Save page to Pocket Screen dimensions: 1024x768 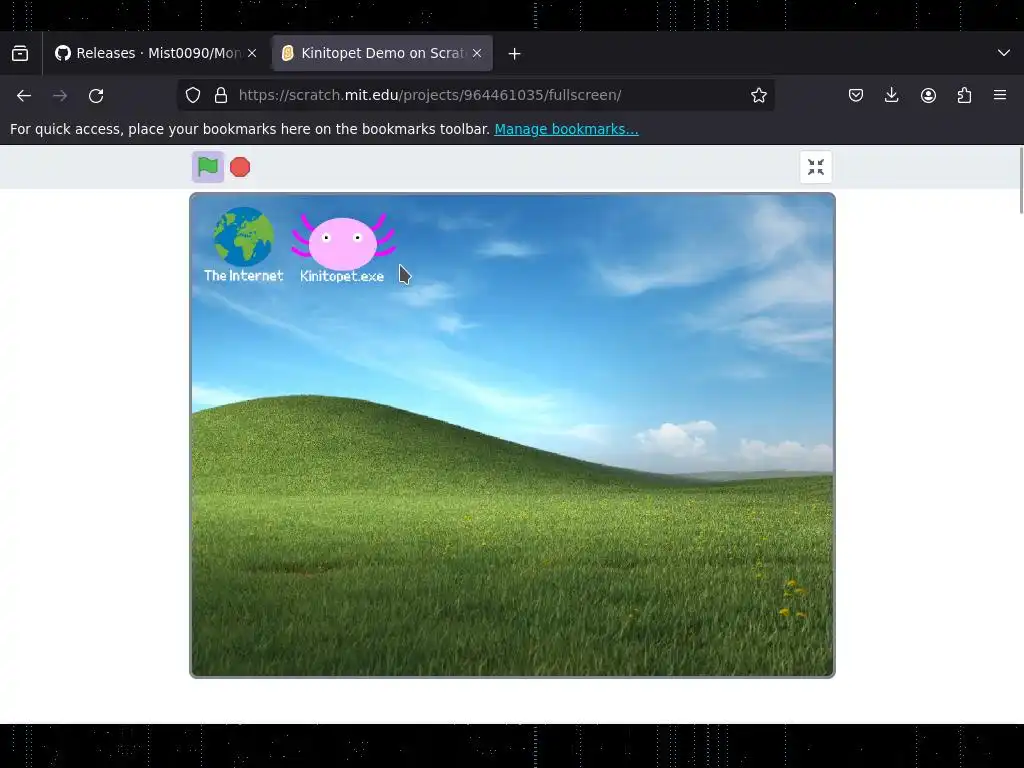click(x=856, y=95)
